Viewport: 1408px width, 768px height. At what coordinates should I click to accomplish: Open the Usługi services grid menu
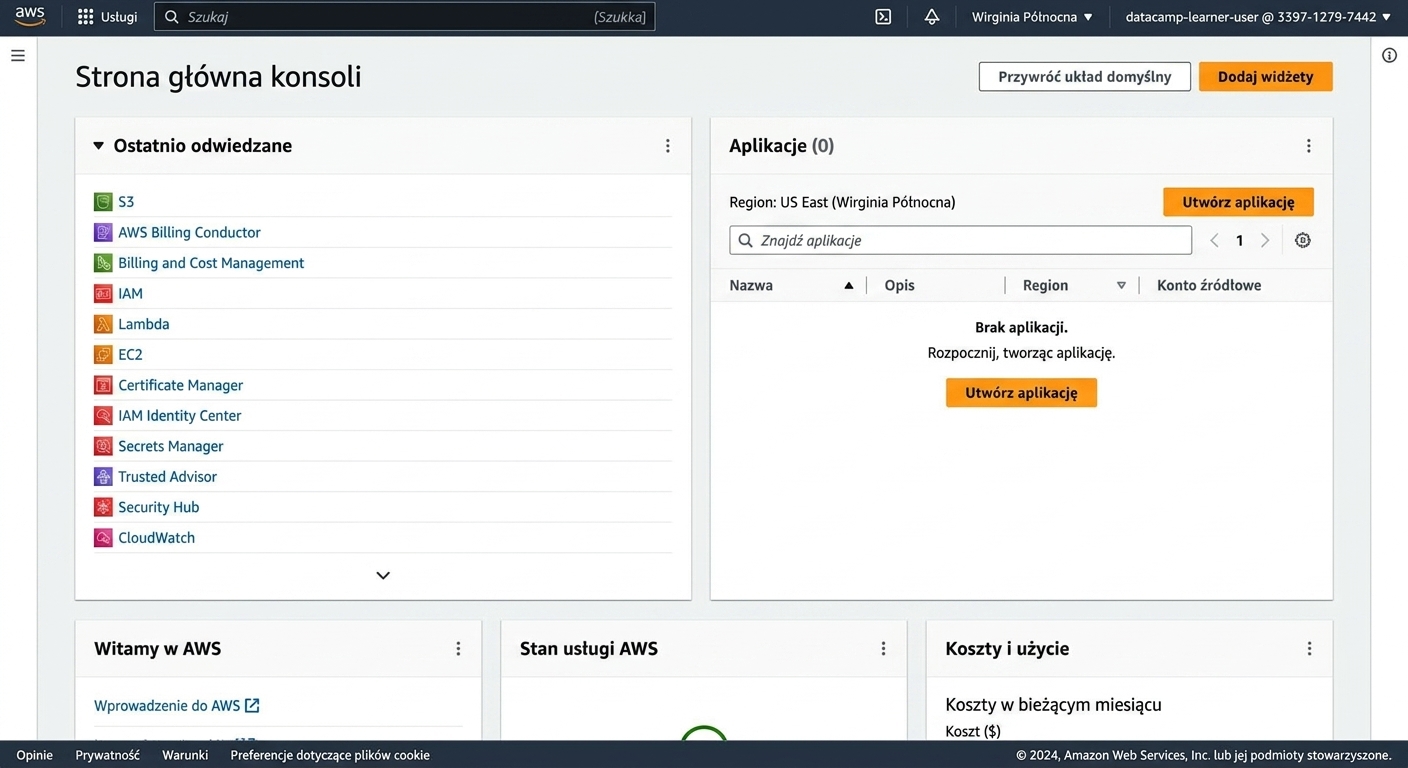point(86,17)
